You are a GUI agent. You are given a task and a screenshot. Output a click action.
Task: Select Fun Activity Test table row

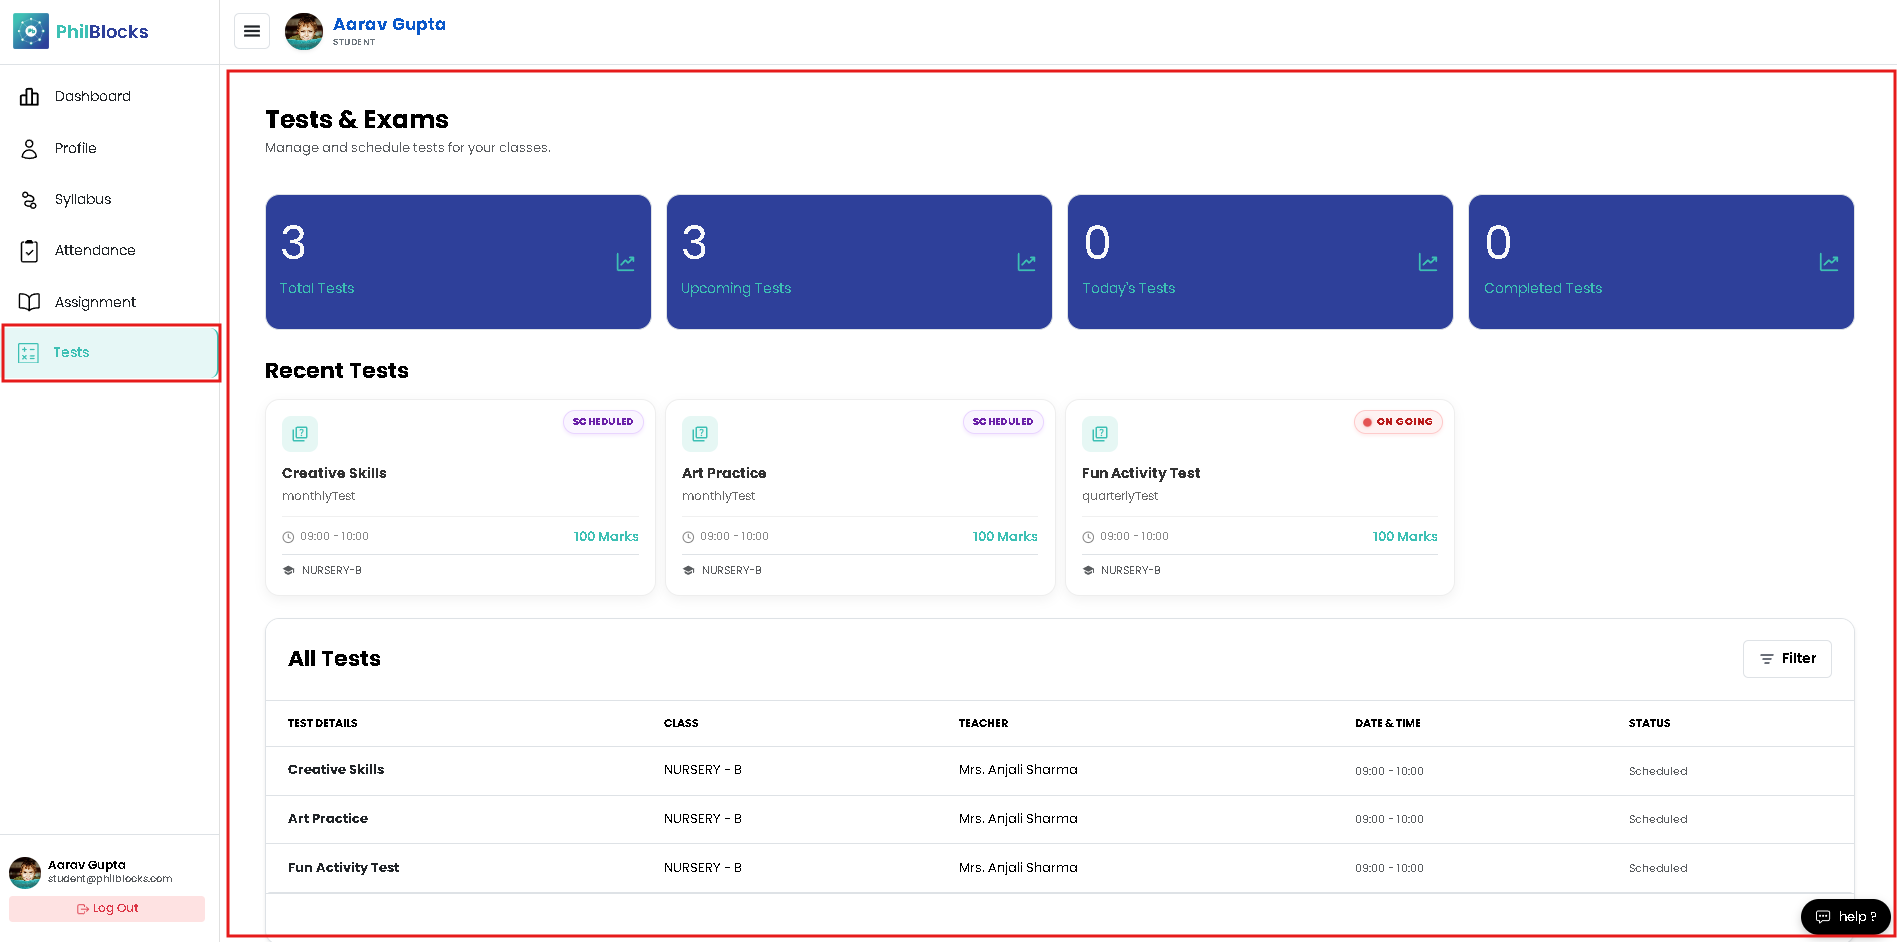coord(1059,868)
